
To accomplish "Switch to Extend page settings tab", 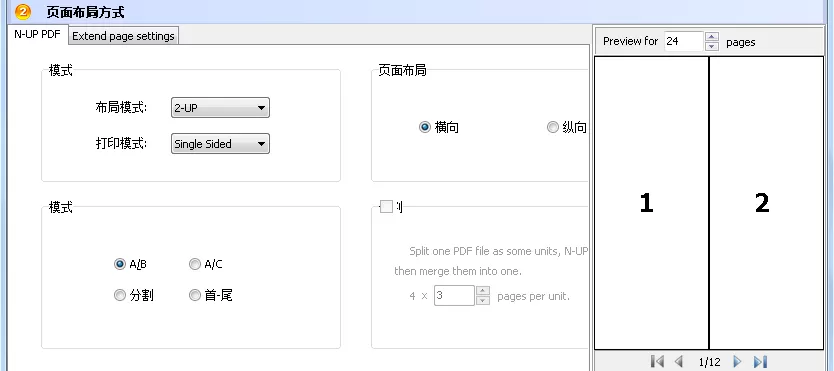I will (123, 36).
